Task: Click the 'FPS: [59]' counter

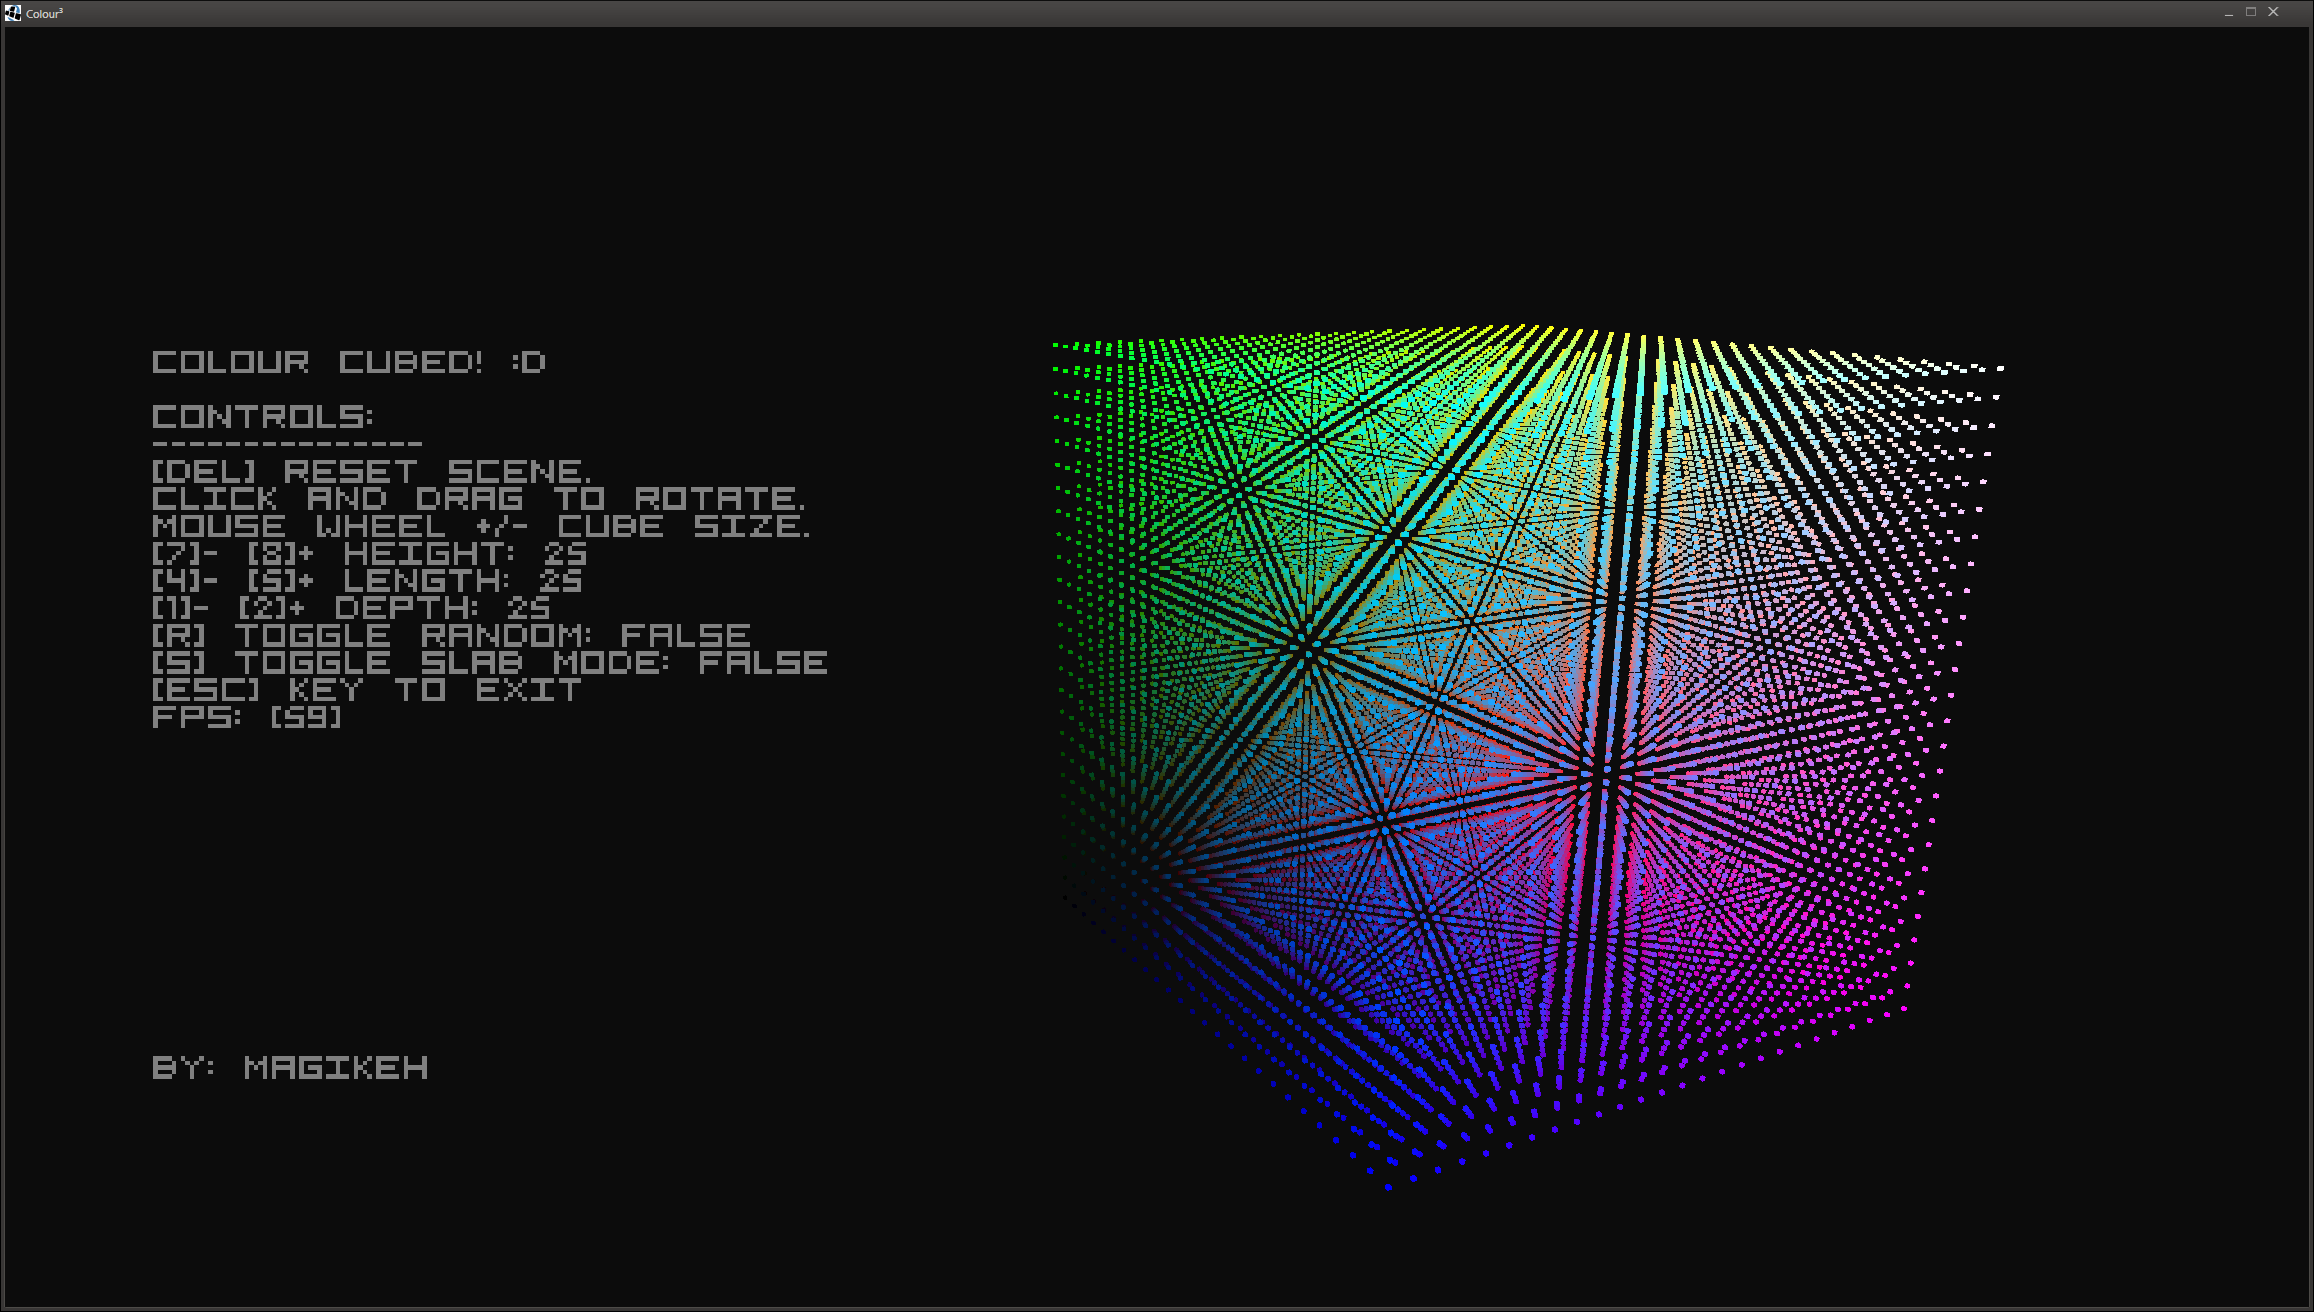Action: (x=246, y=717)
